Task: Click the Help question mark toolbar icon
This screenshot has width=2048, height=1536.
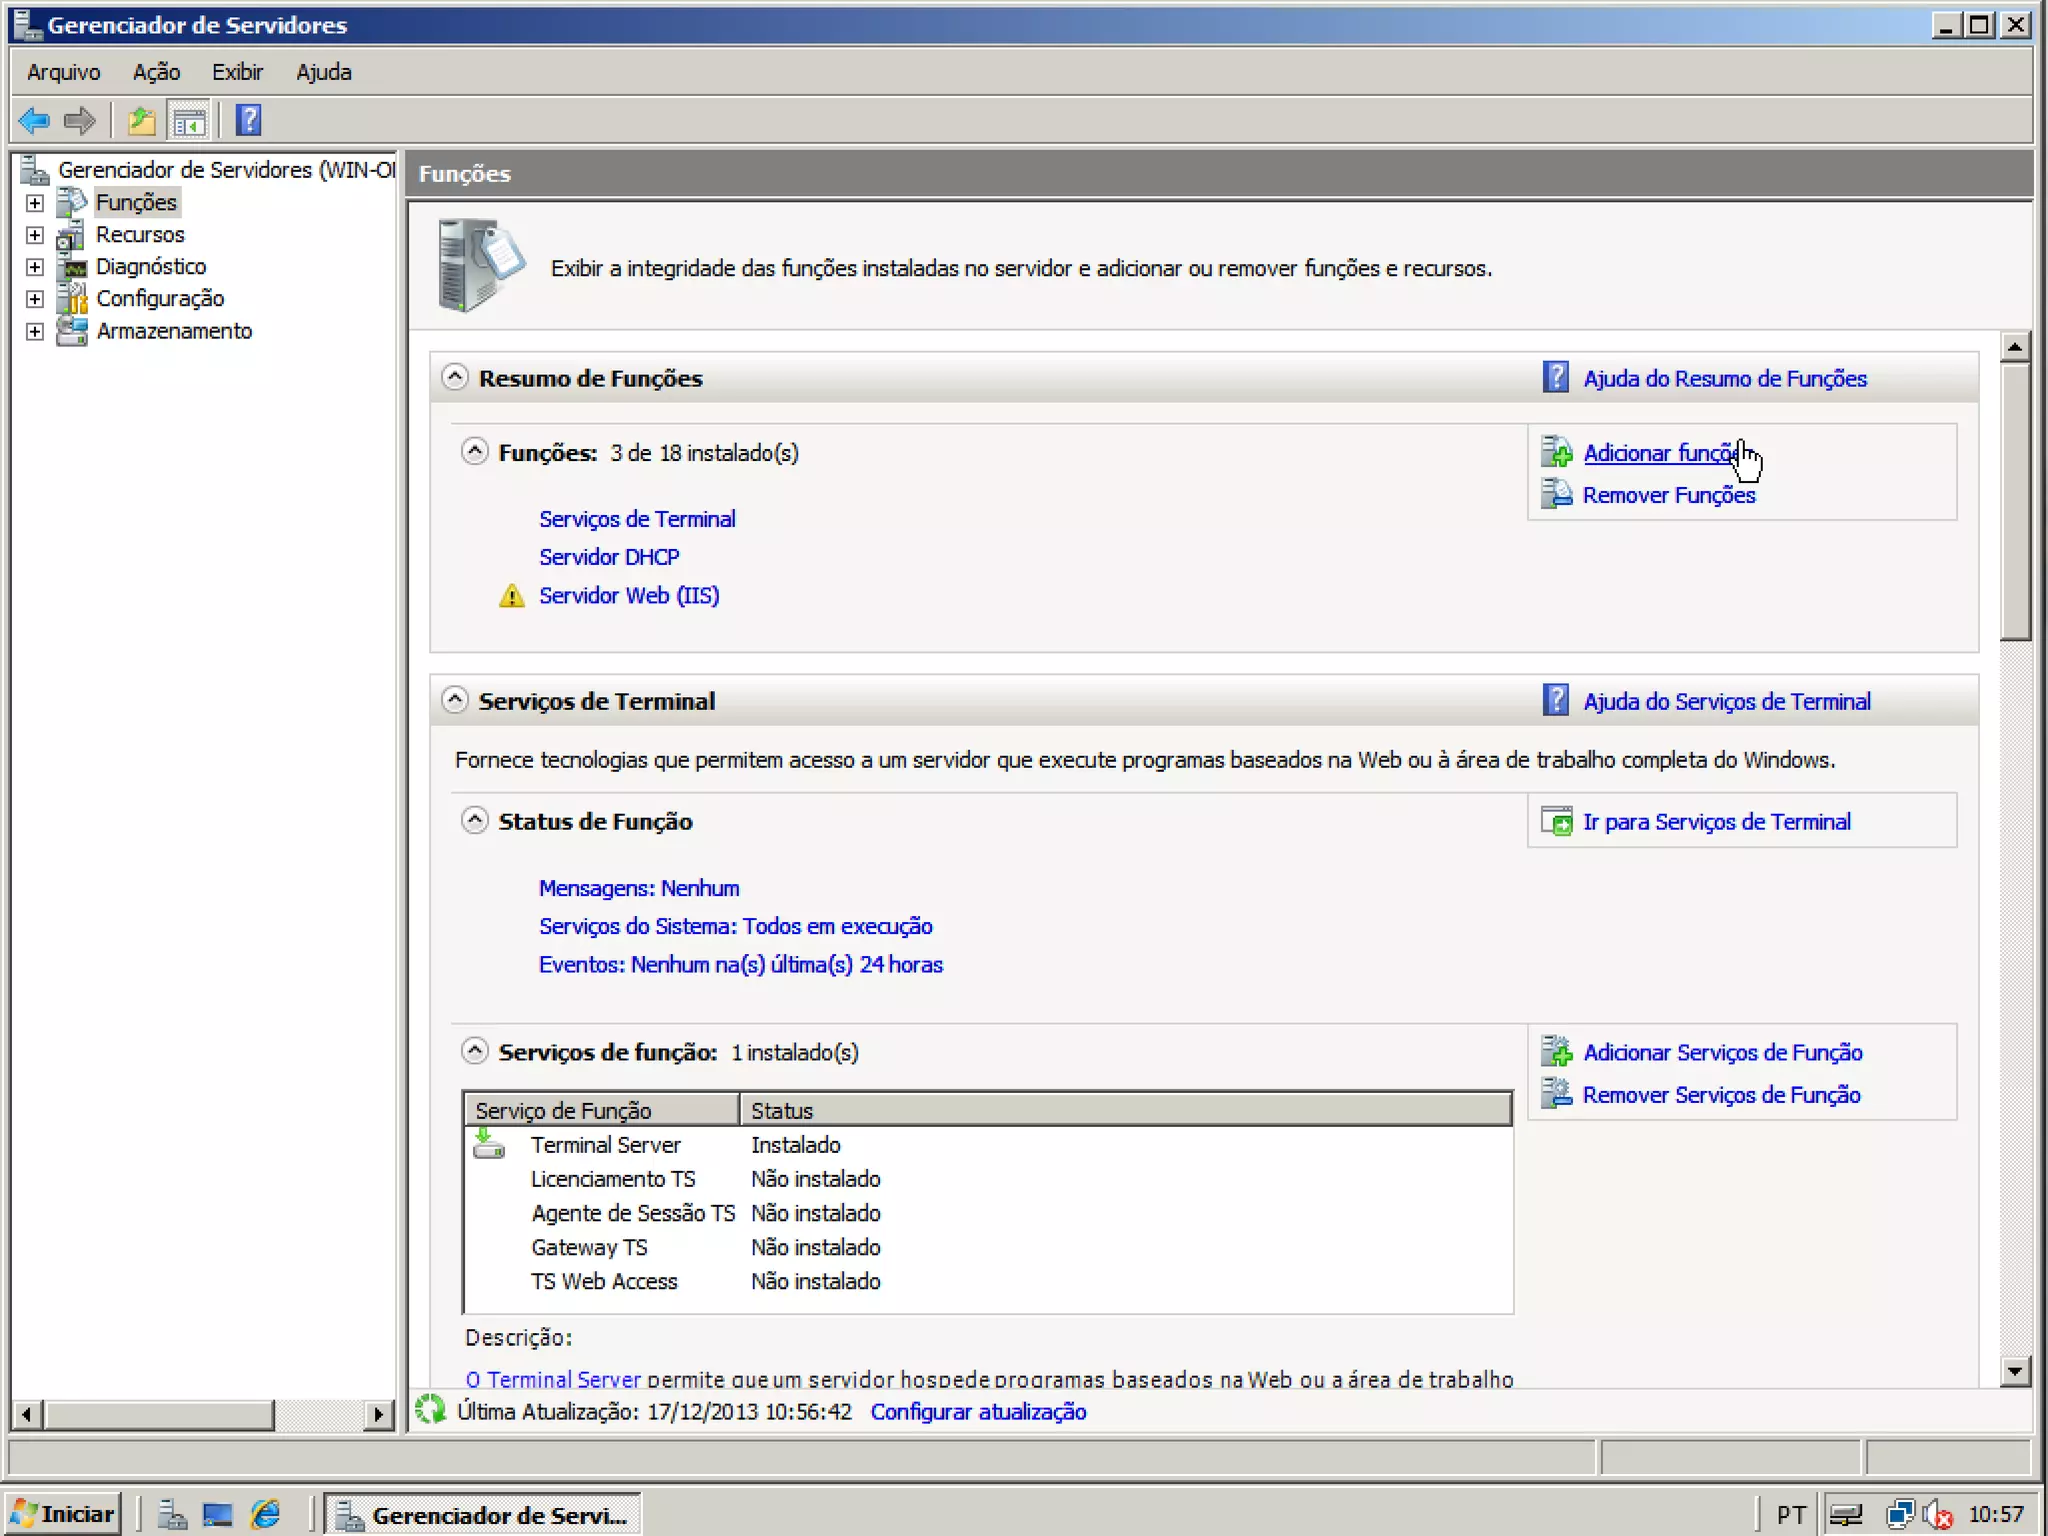Action: tap(248, 121)
